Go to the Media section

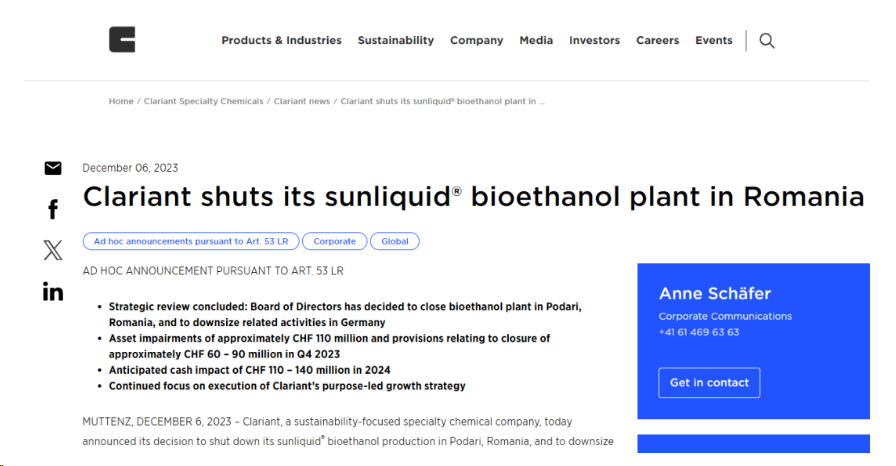click(x=536, y=41)
